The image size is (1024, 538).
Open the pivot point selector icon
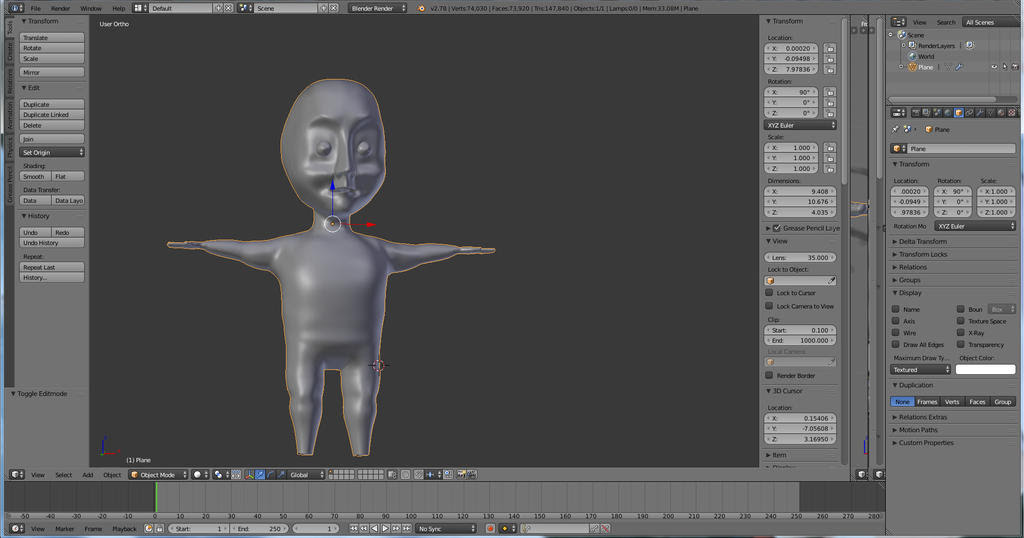click(221, 475)
